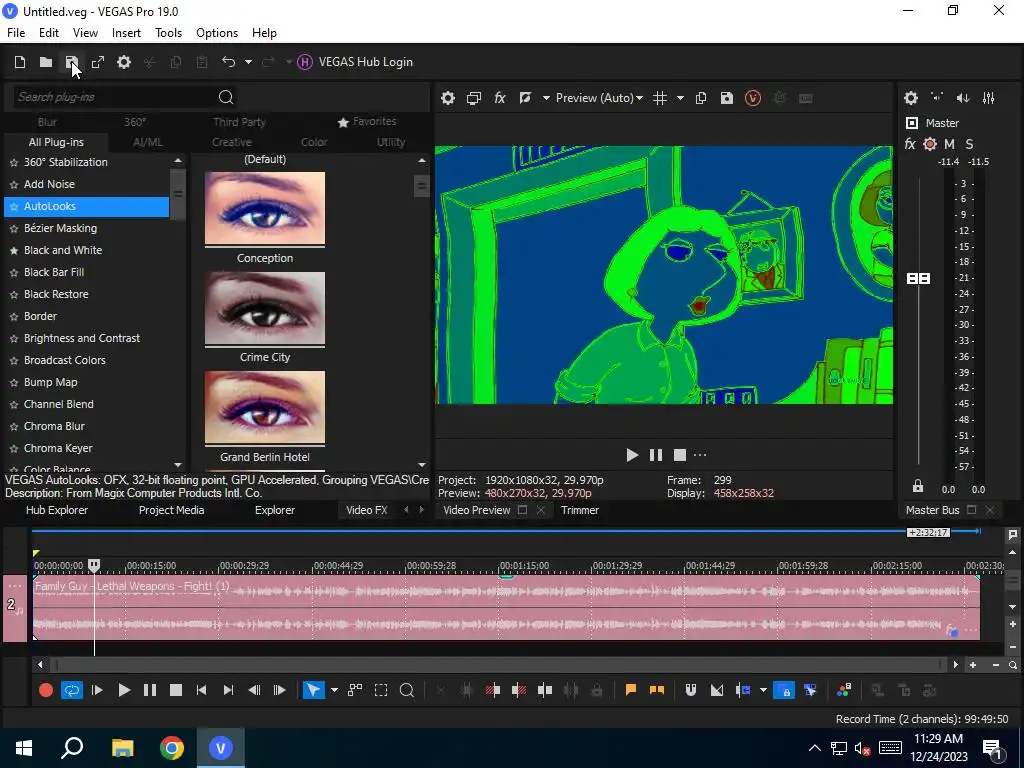Switch to the Blur plug-in category tab
The image size is (1024, 768).
tap(47, 122)
